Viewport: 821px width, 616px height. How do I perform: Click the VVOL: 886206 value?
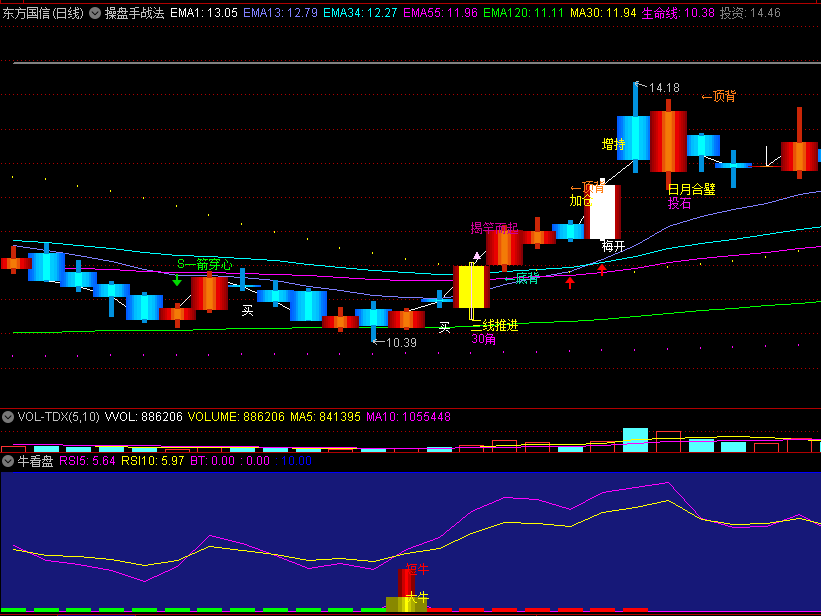(x=144, y=417)
